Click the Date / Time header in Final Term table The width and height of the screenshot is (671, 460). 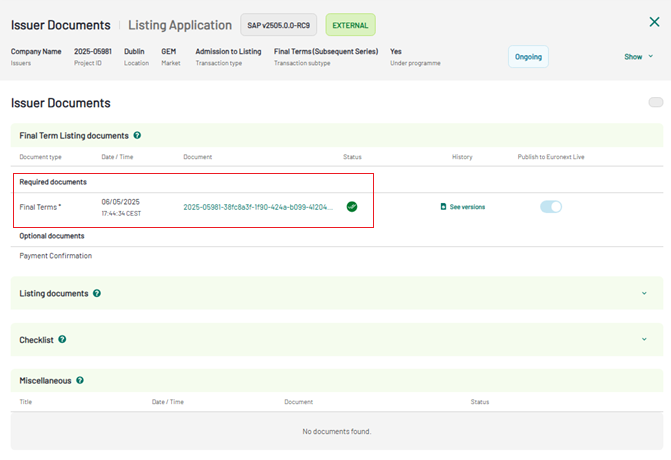117,157
